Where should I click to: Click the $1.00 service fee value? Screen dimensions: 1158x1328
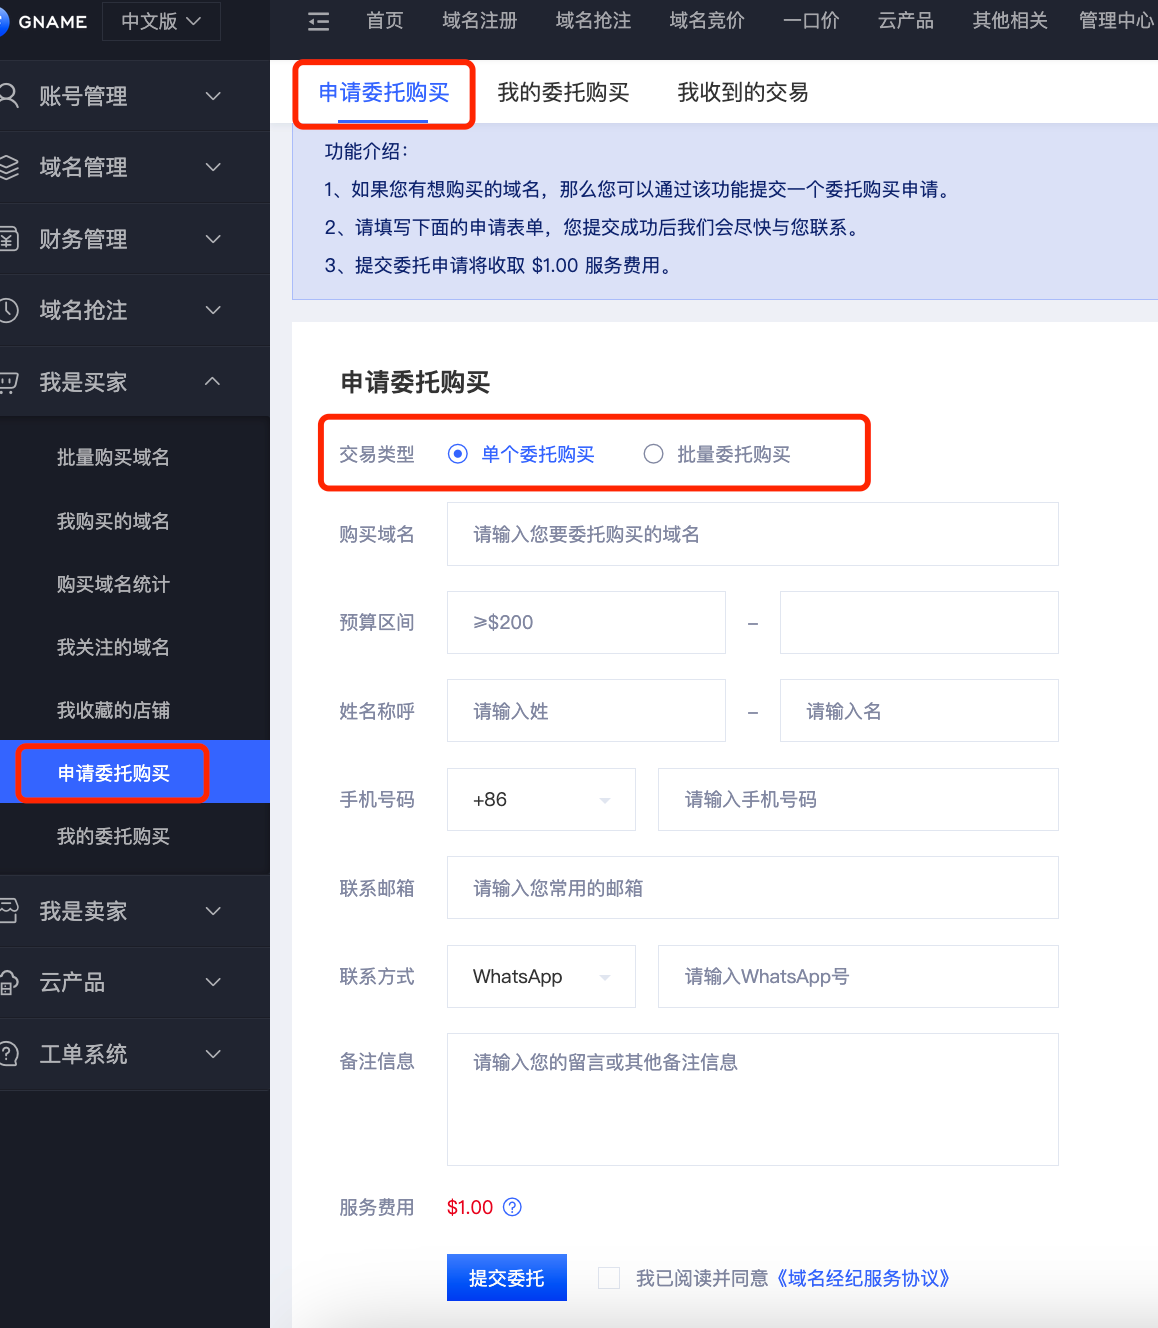point(470,1207)
